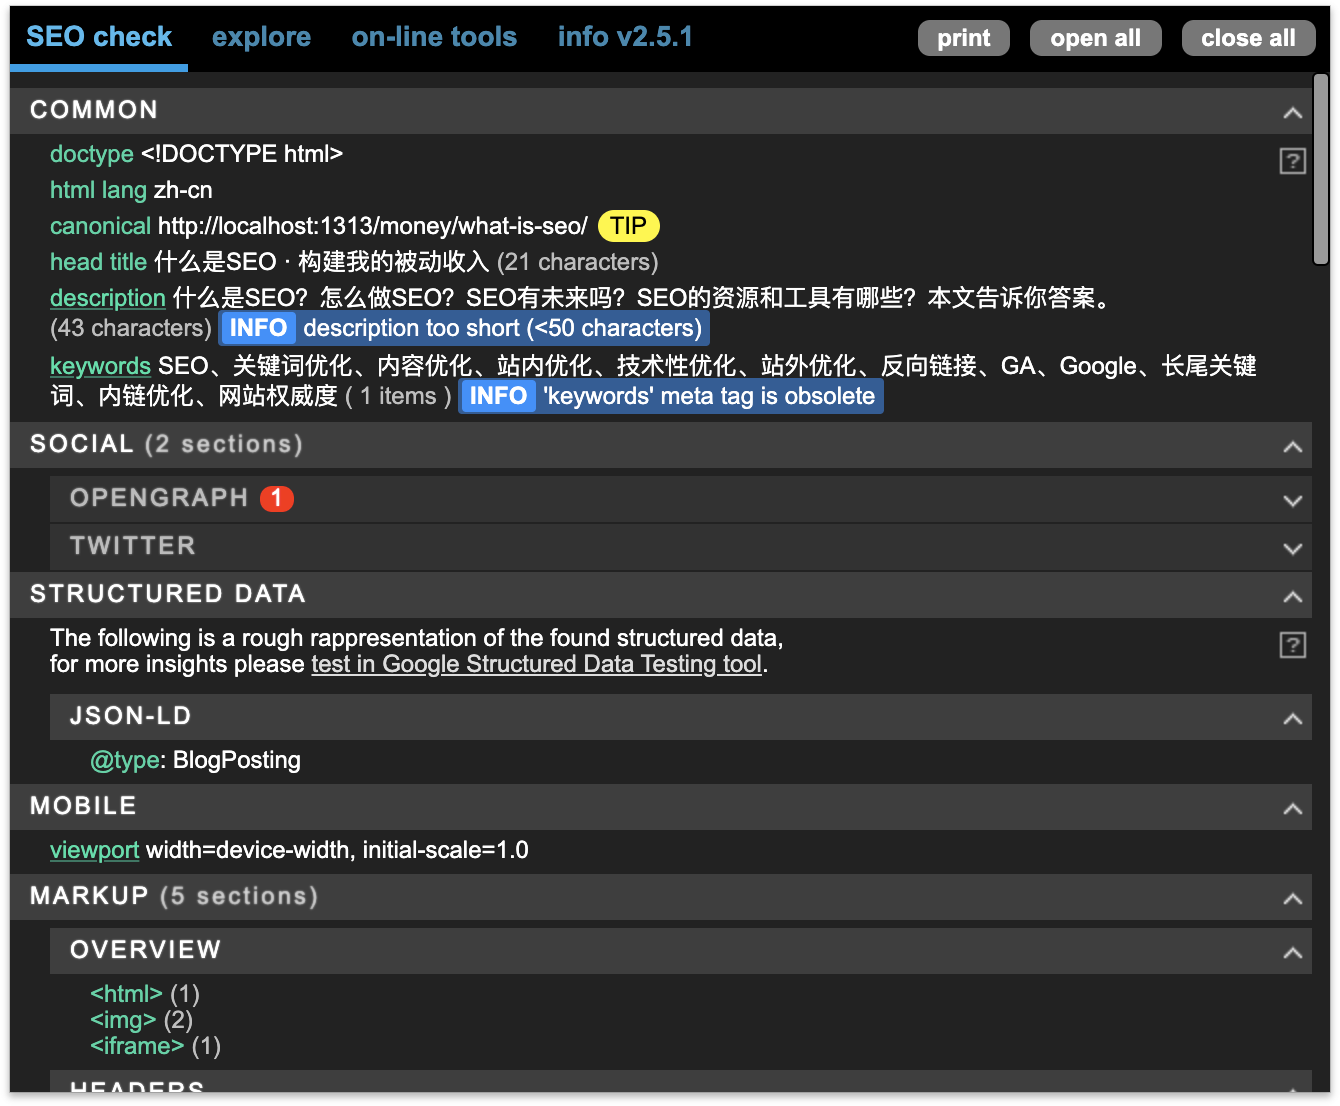Collapse the JSON-LD subsection
The width and height of the screenshot is (1340, 1106).
click(1292, 718)
